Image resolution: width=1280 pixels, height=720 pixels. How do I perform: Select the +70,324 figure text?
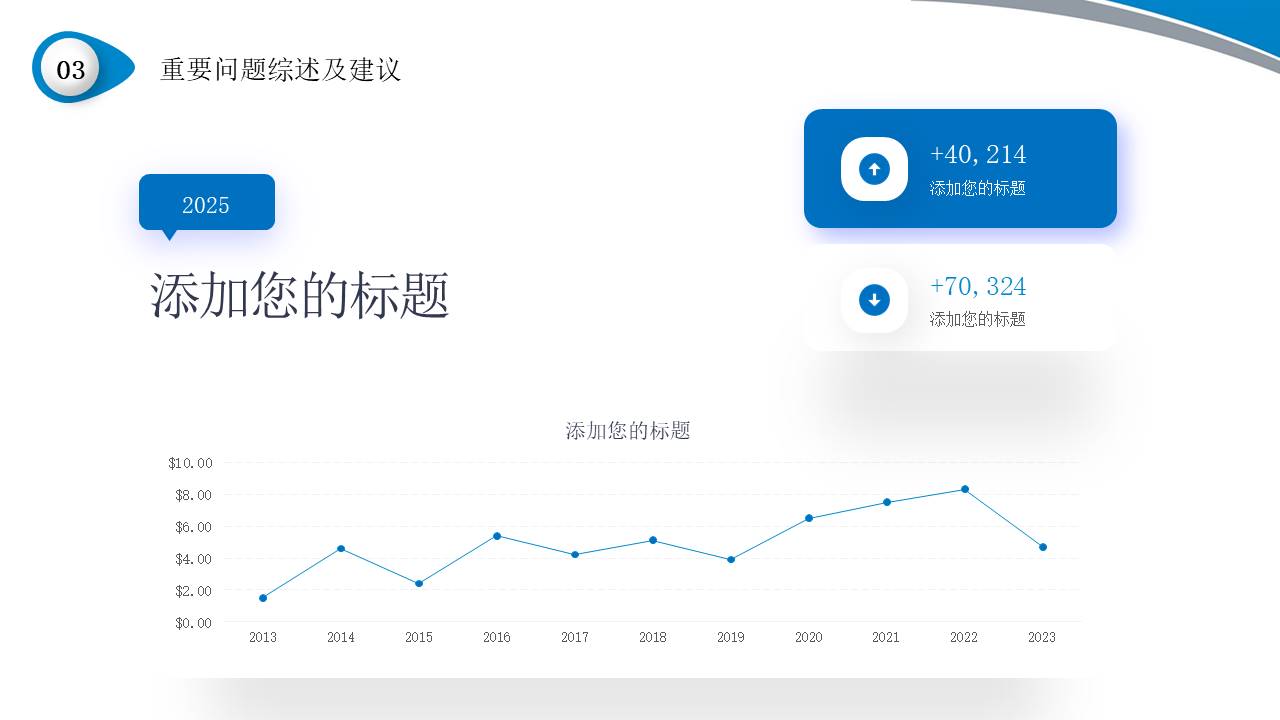977,286
